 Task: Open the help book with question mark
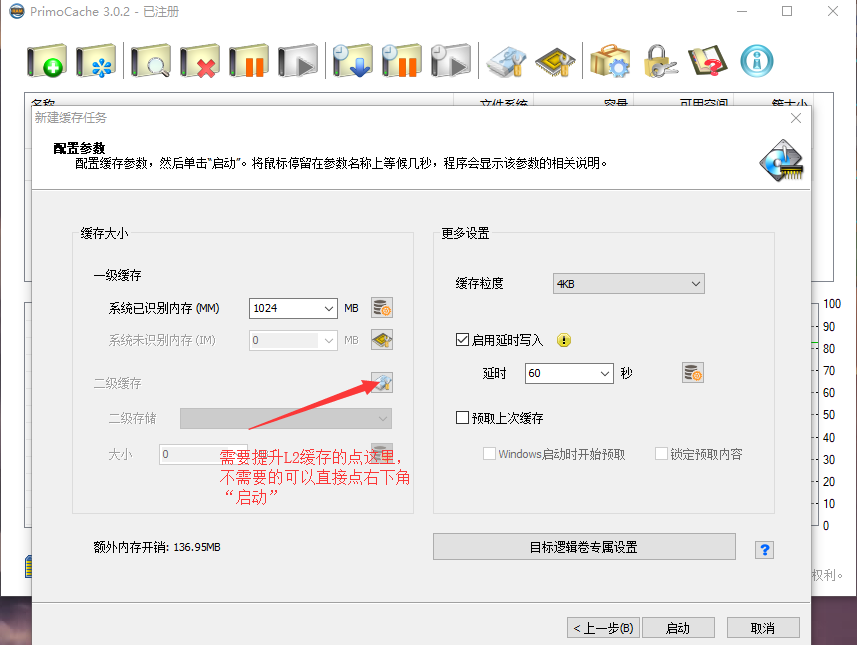[x=708, y=61]
